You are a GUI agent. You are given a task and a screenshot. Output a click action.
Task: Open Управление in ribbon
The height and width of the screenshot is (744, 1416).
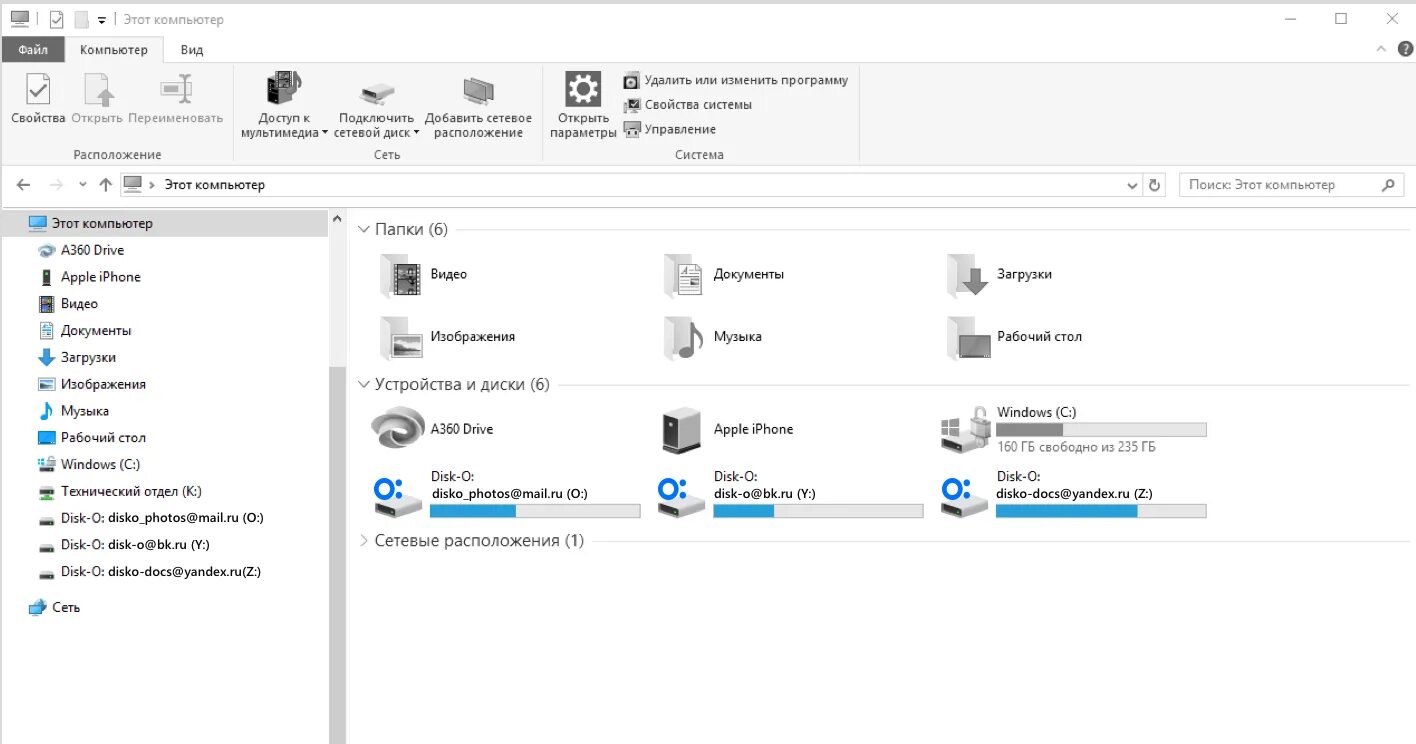(x=669, y=129)
